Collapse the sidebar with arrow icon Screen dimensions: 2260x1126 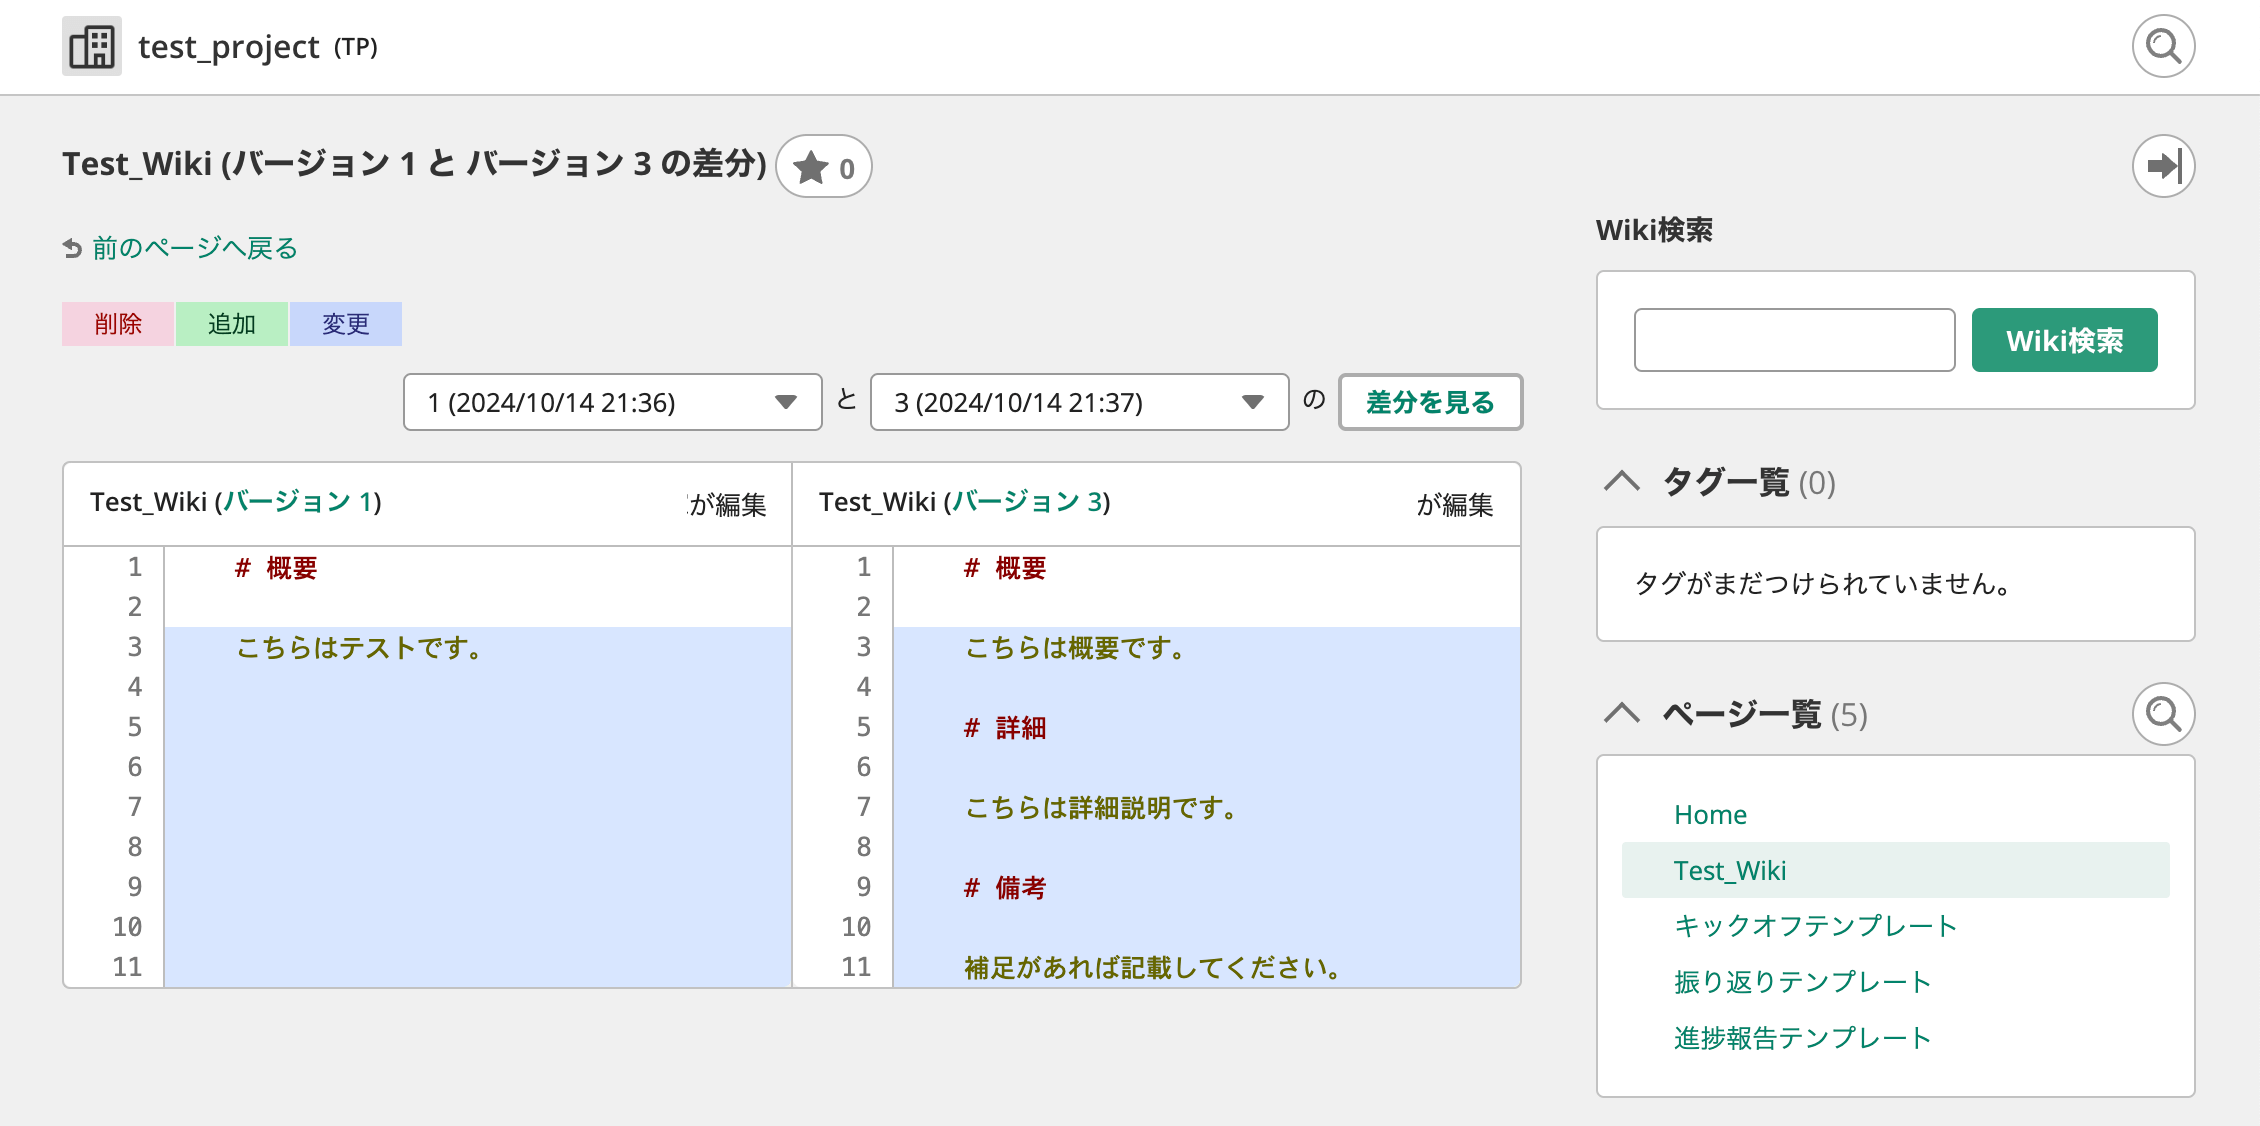(2162, 166)
